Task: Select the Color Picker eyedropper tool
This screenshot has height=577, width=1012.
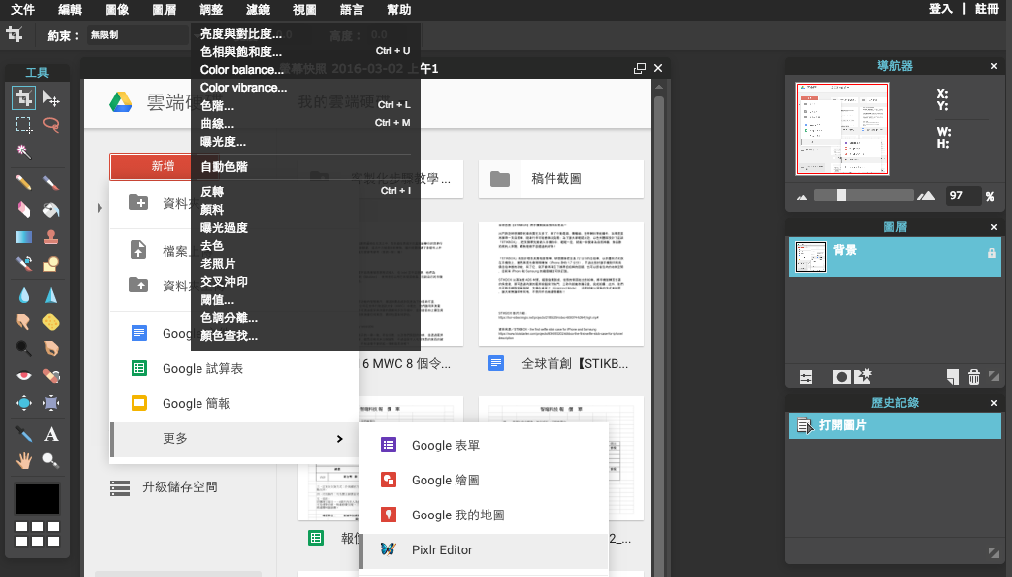Action: coord(24,434)
